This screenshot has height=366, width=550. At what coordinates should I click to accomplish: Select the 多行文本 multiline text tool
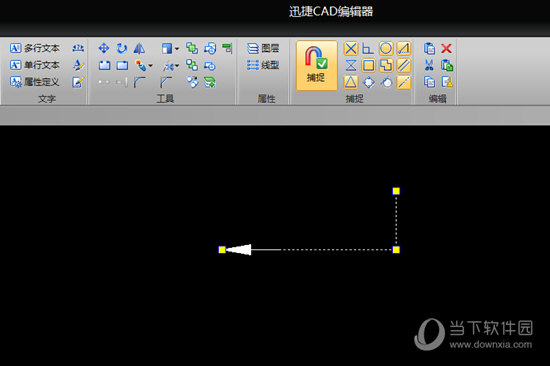[x=35, y=48]
